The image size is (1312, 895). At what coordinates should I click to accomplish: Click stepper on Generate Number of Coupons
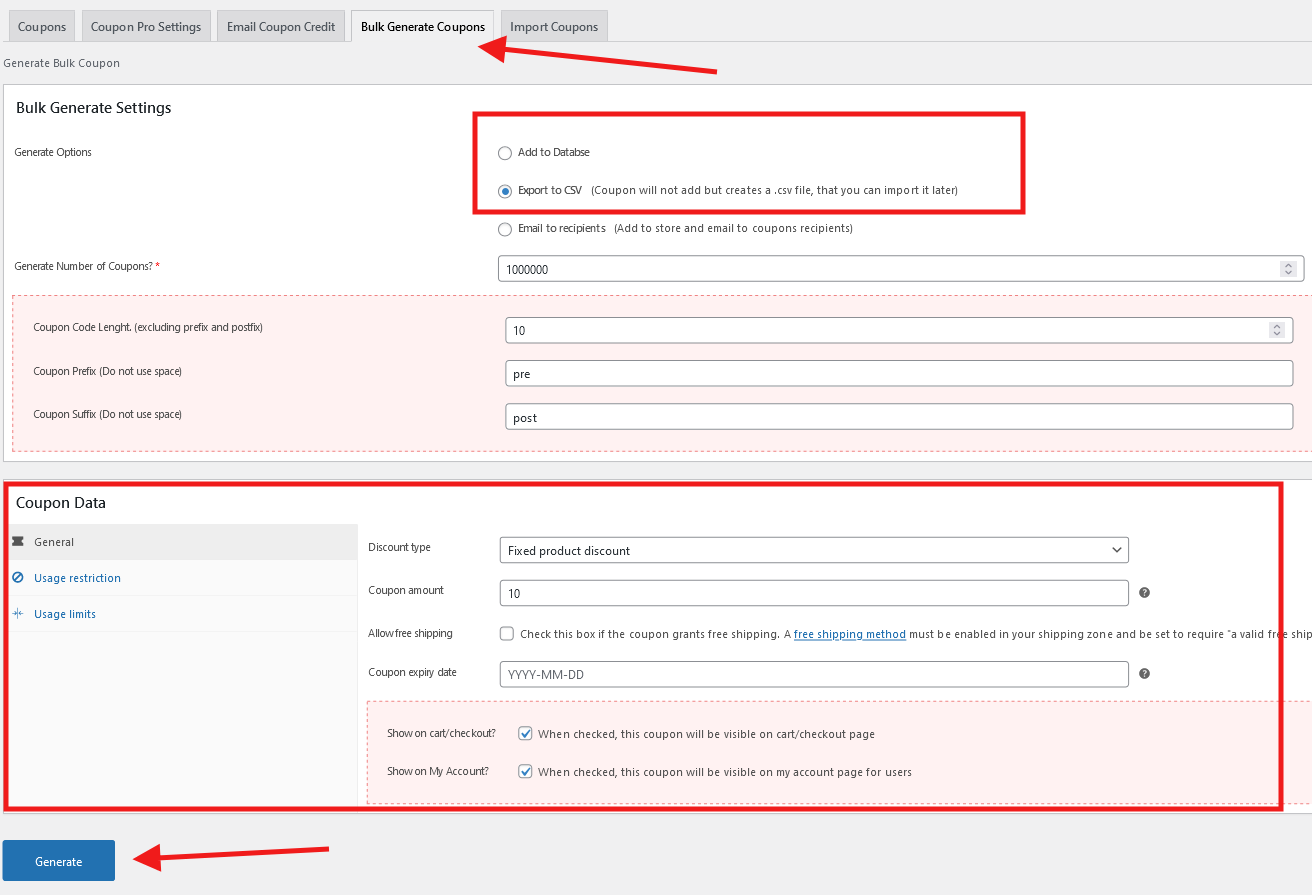pyautogui.click(x=1288, y=269)
